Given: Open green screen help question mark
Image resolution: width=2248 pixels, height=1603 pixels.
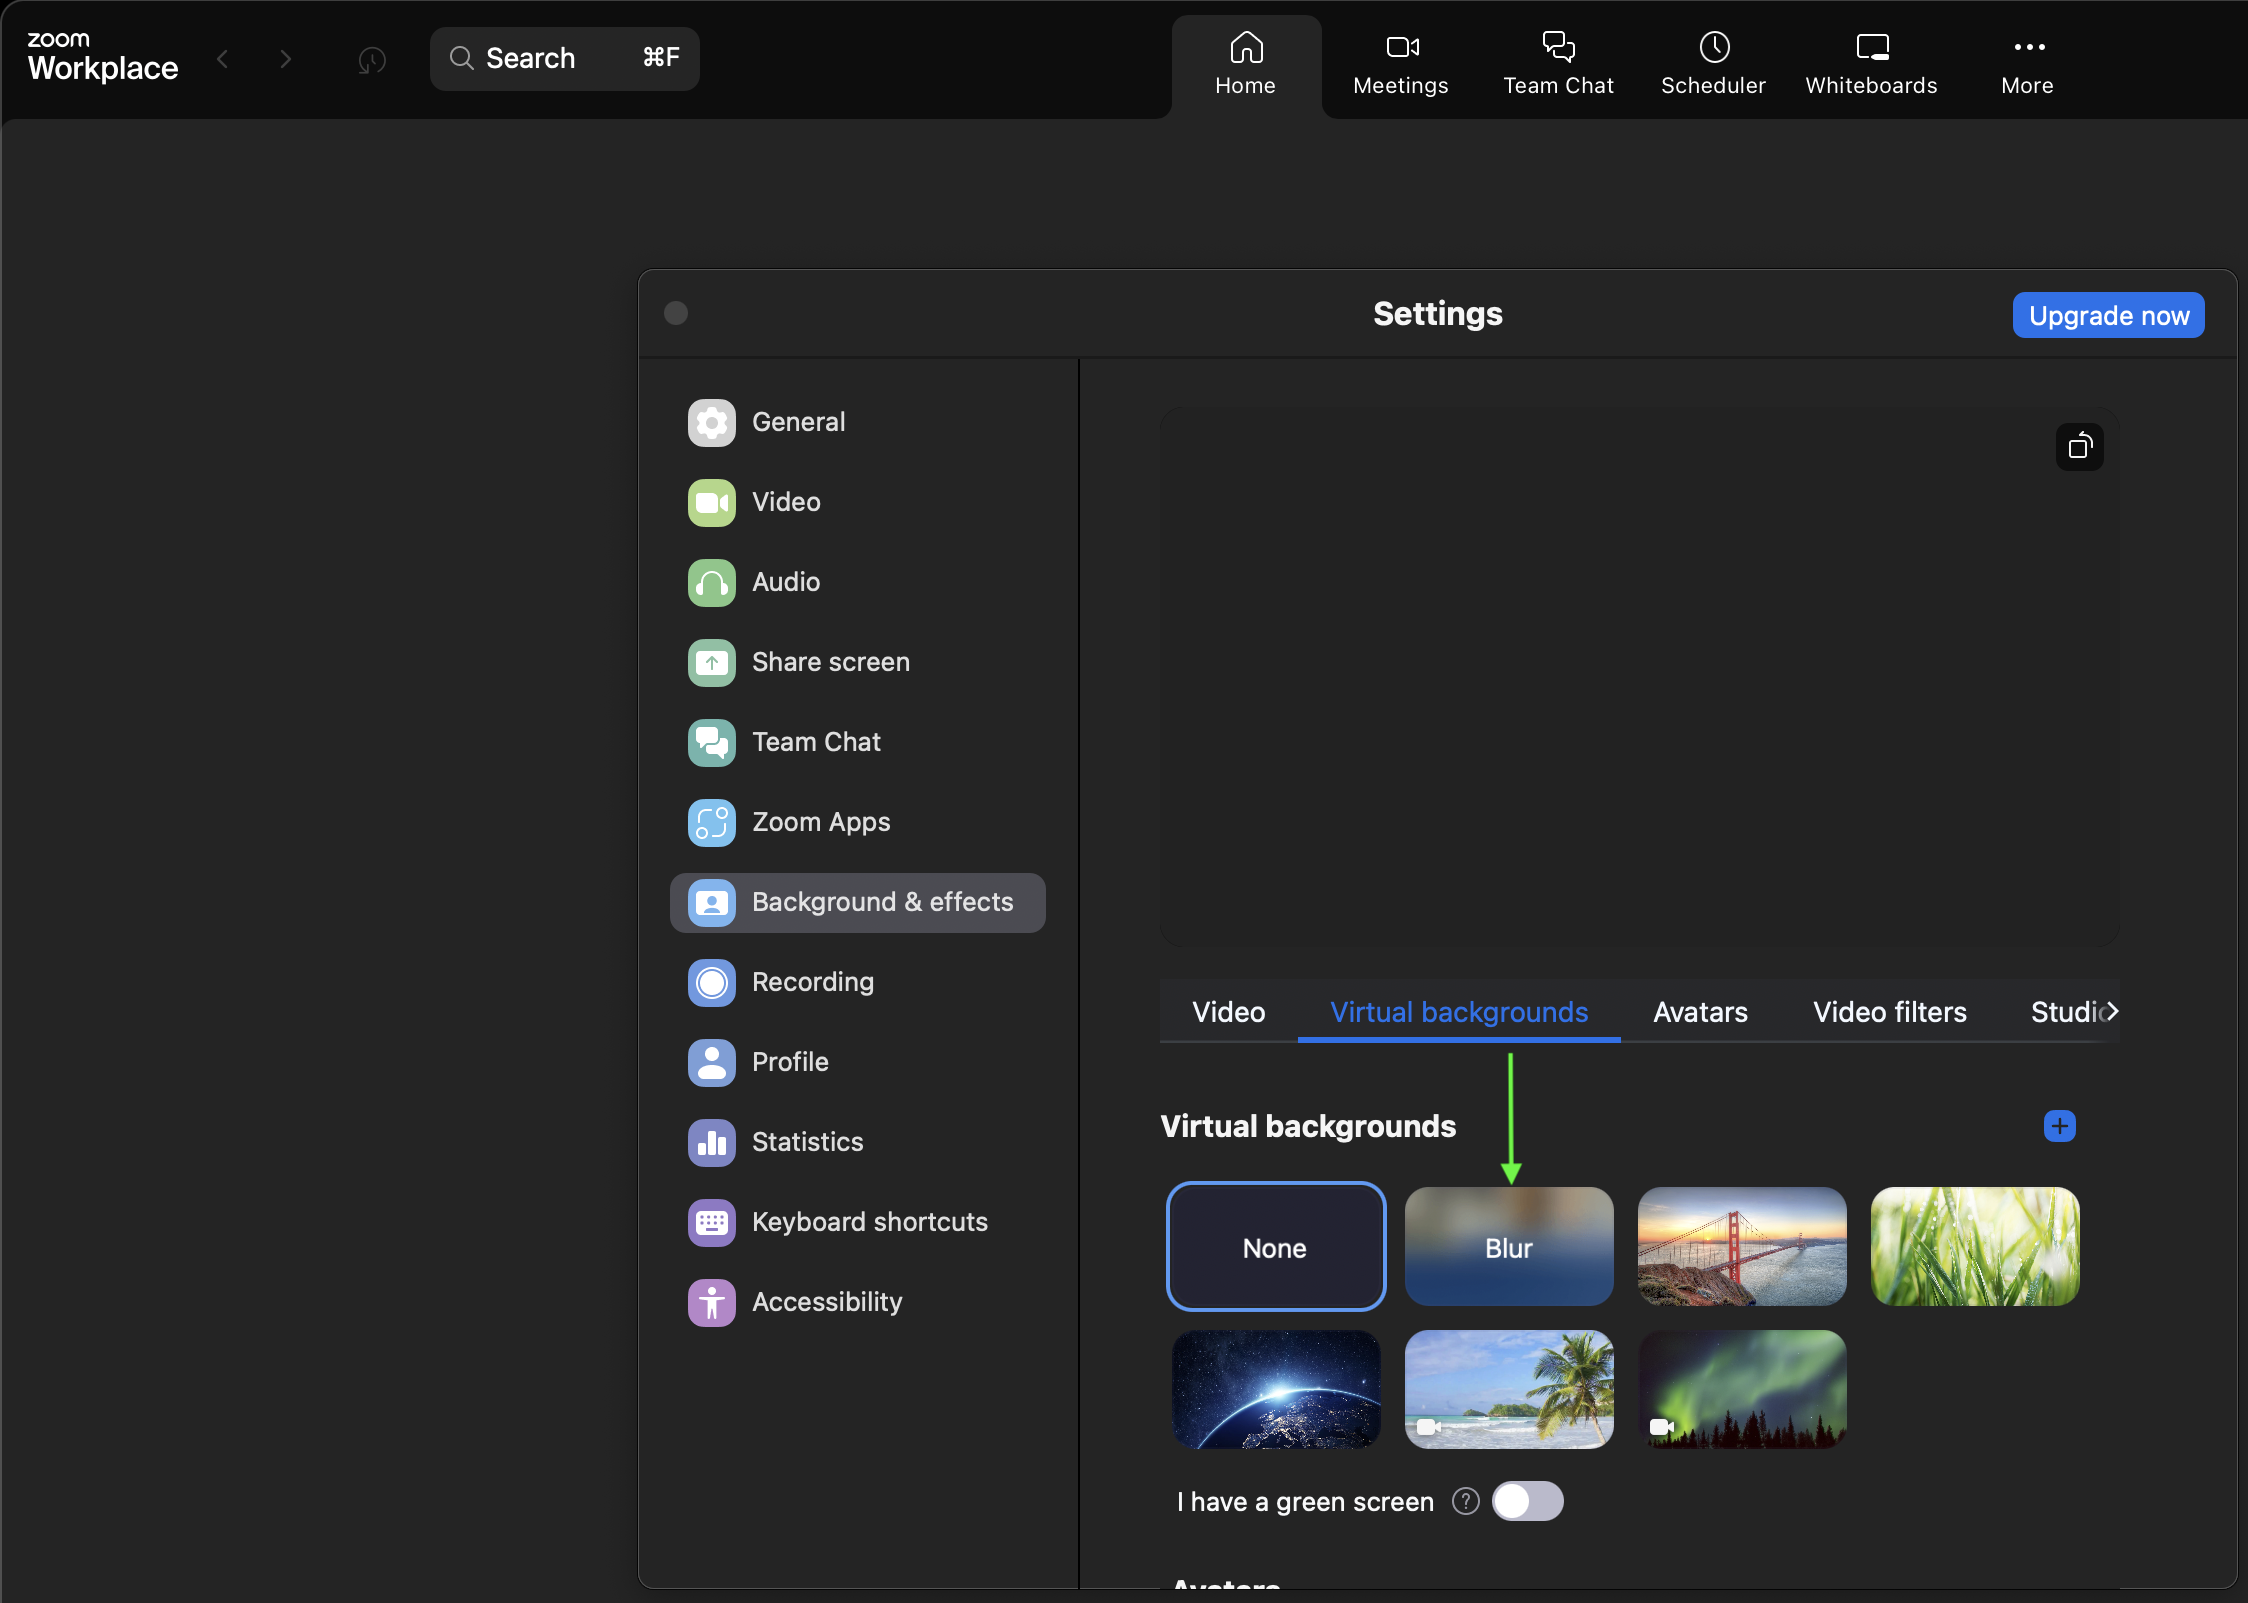Looking at the screenshot, I should [1464, 1501].
